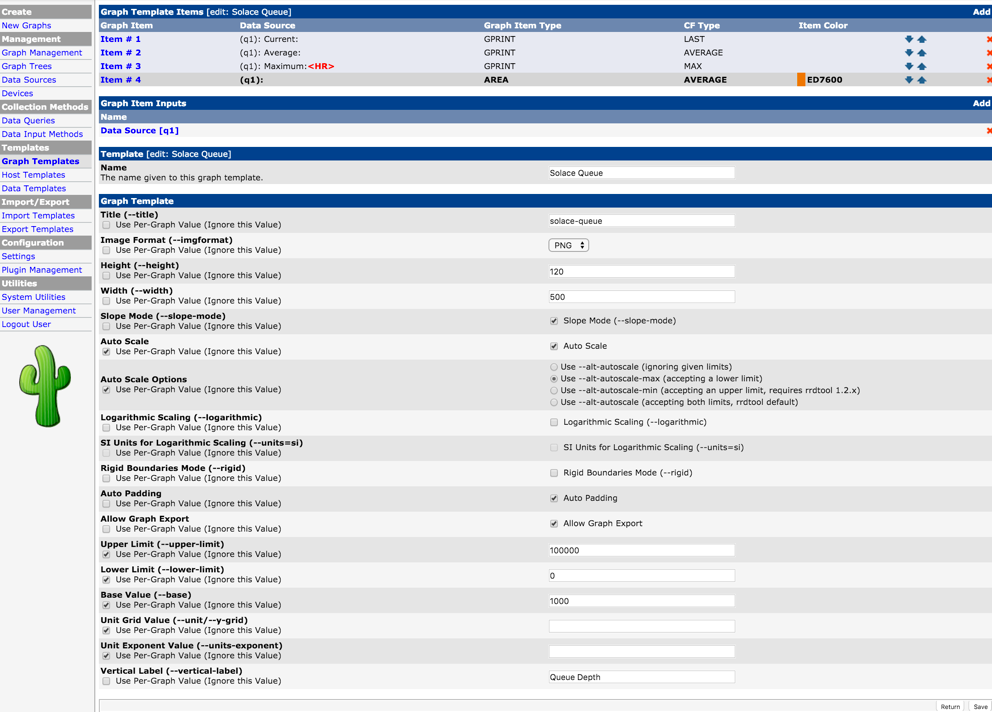Enable Rigid Boundaries Mode checkbox

tap(554, 473)
